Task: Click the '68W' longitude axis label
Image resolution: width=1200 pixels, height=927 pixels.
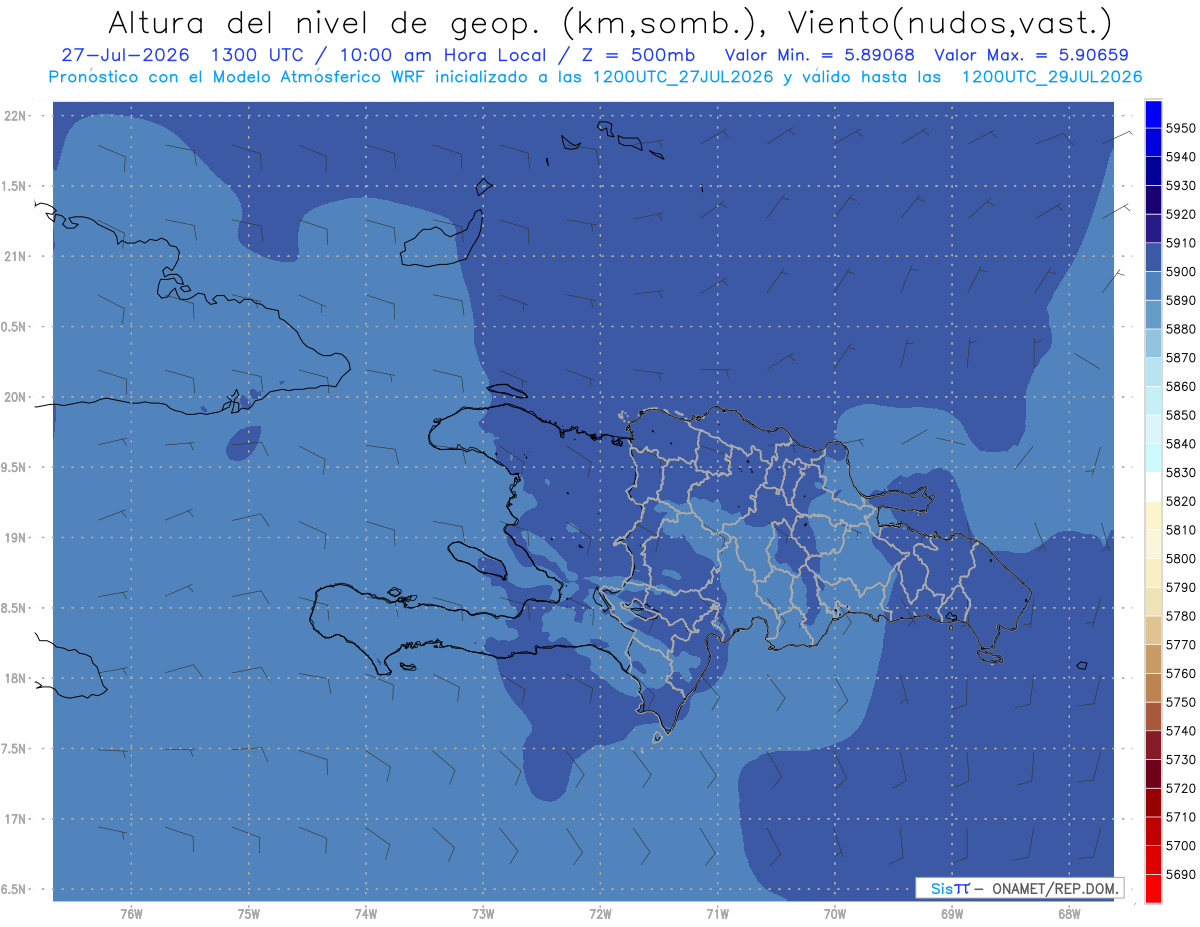Action: click(x=1069, y=914)
